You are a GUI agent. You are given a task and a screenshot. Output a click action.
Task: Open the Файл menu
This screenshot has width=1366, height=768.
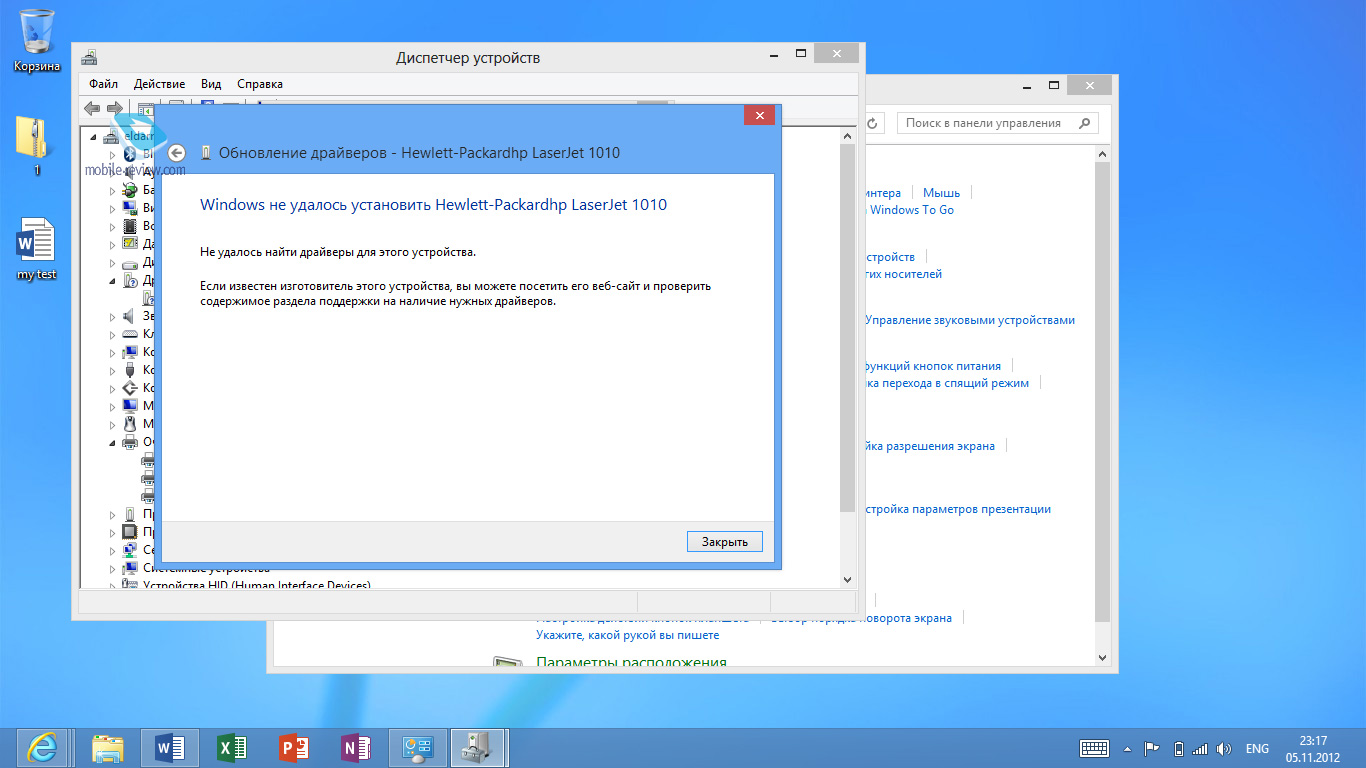(x=103, y=84)
